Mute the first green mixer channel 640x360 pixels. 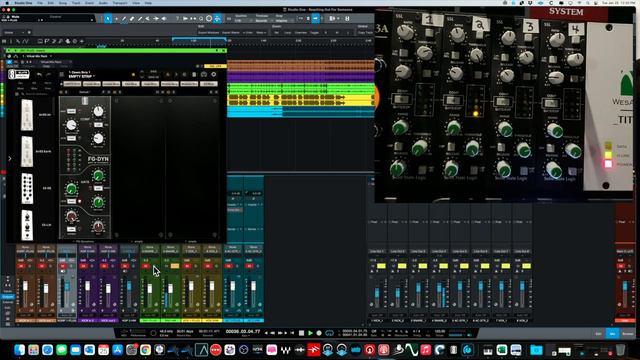tap(146, 266)
